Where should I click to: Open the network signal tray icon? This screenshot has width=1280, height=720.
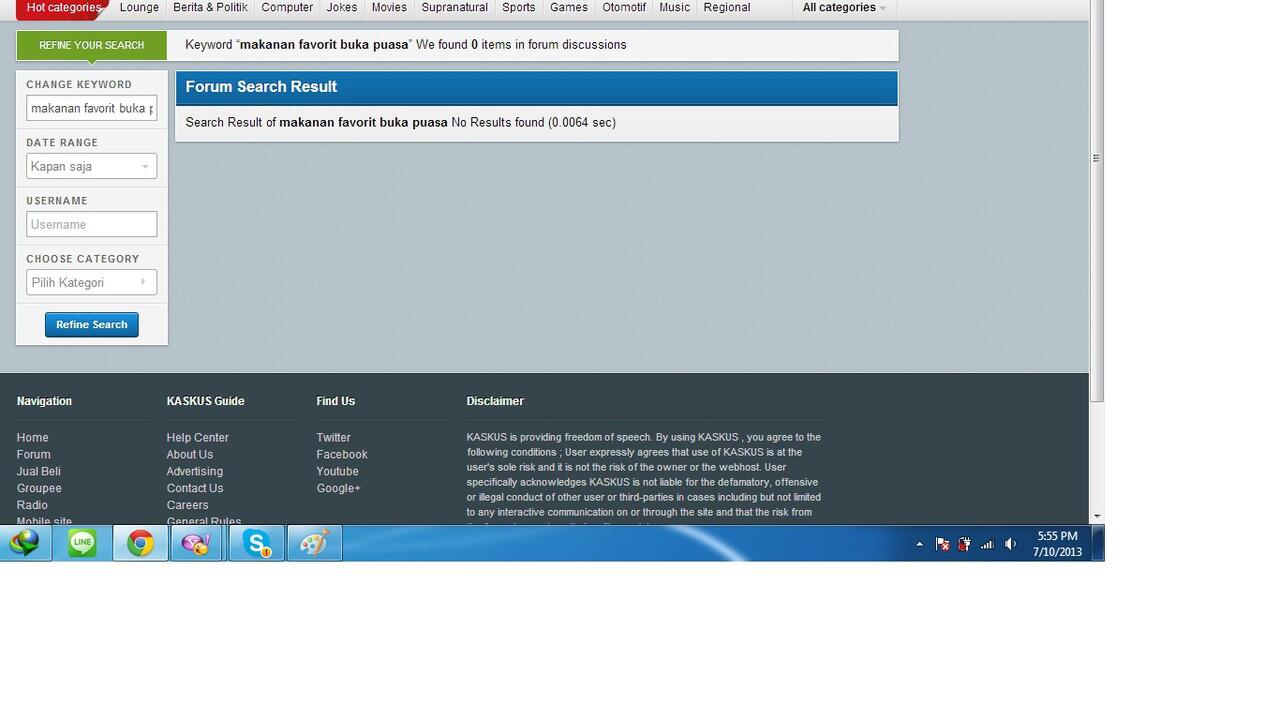[987, 544]
